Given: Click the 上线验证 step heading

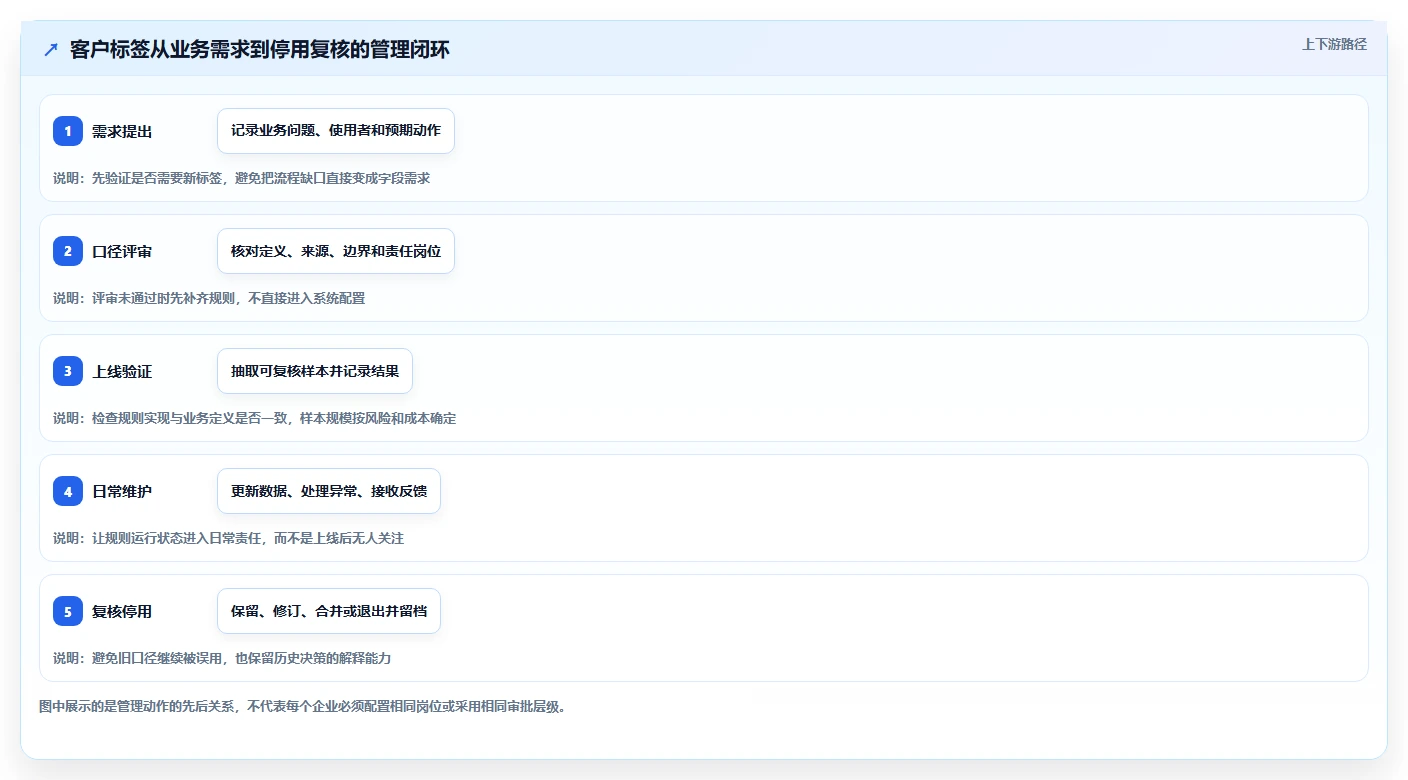Looking at the screenshot, I should point(122,371).
